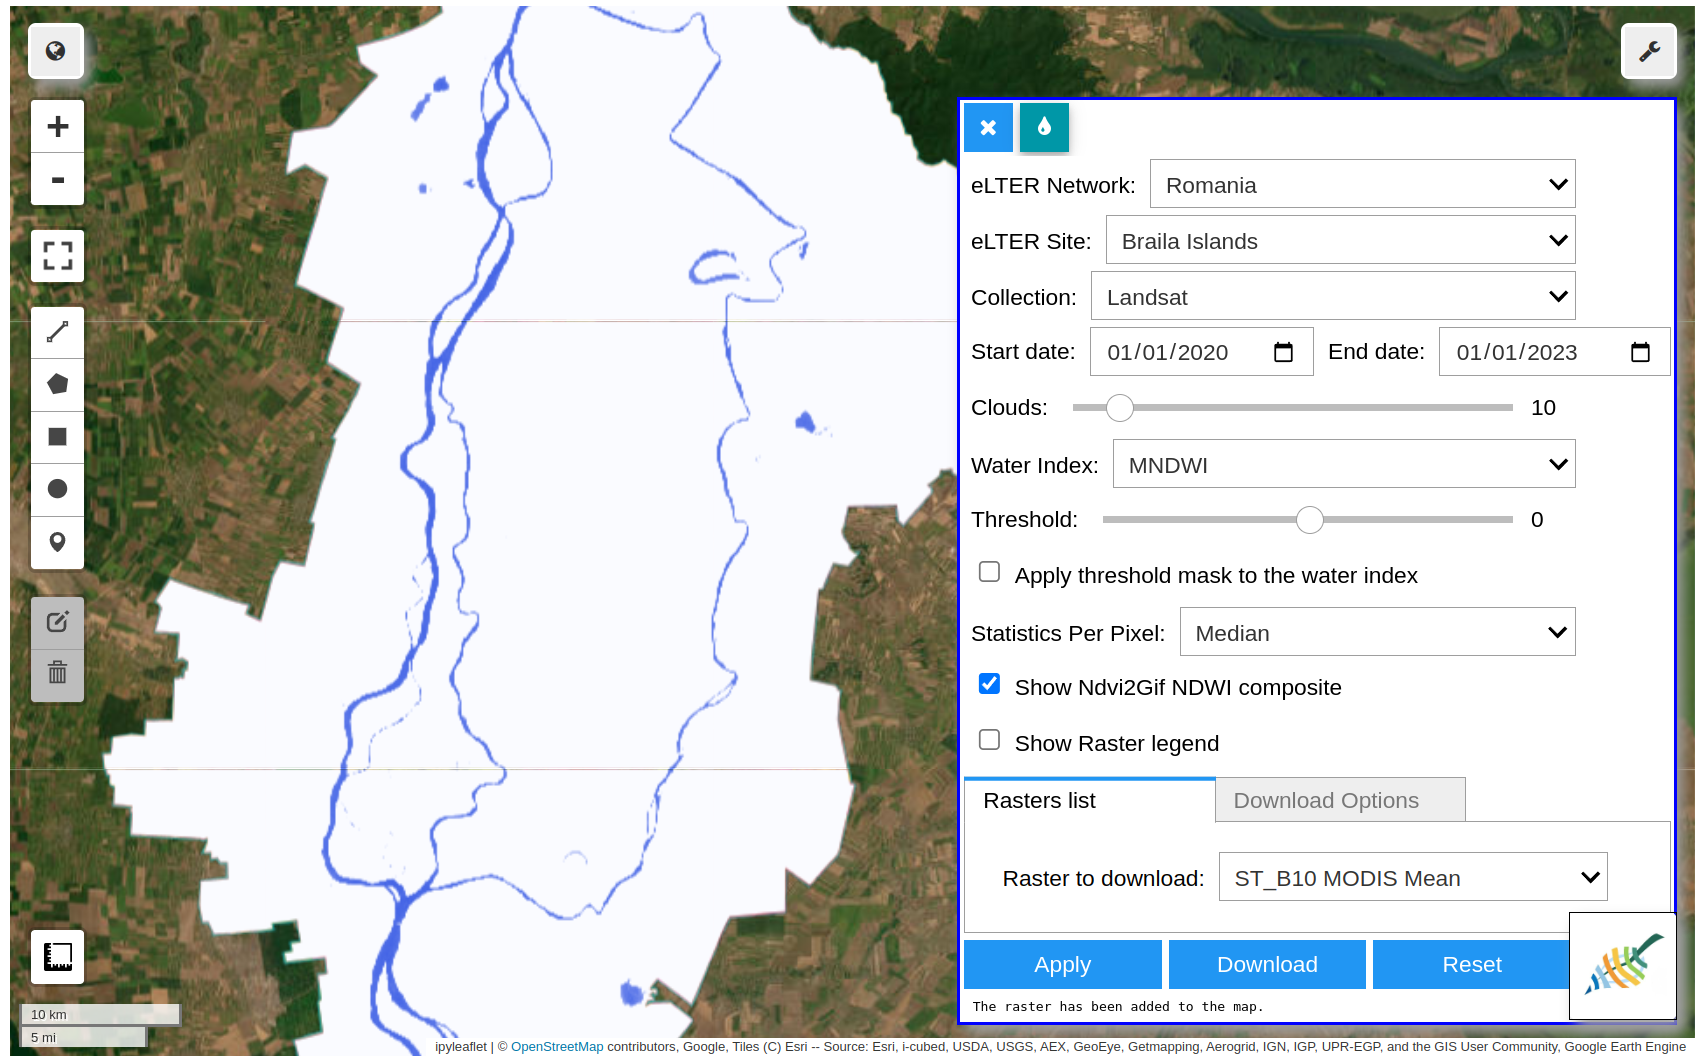Select the place marker tool

tap(57, 542)
